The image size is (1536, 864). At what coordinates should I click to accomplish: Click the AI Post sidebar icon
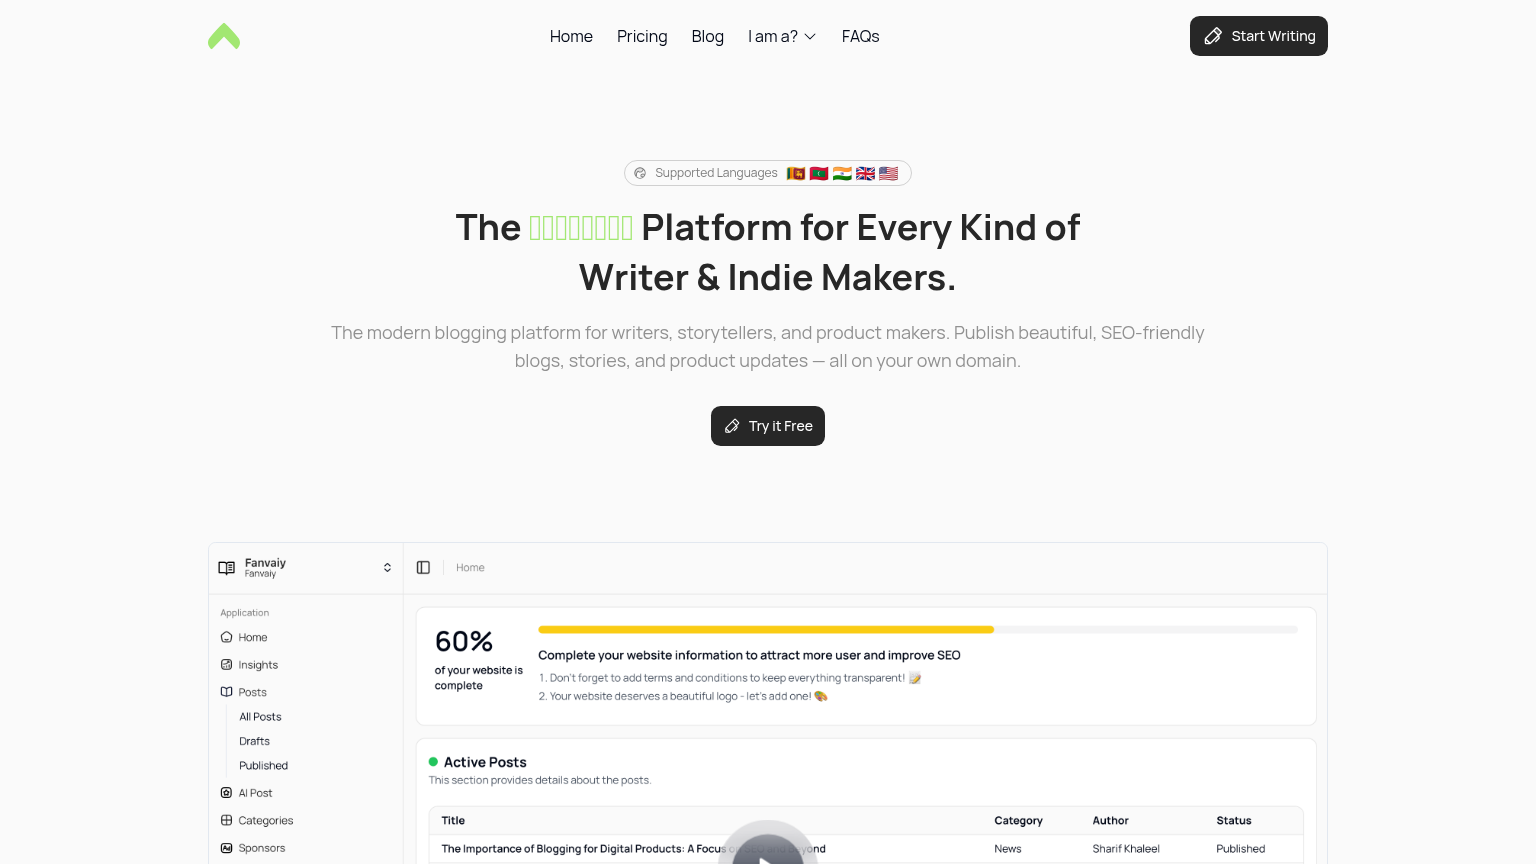coord(227,793)
